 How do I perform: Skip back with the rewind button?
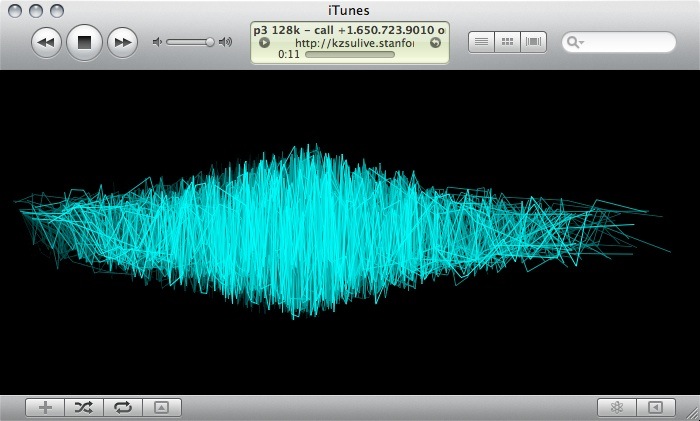46,42
